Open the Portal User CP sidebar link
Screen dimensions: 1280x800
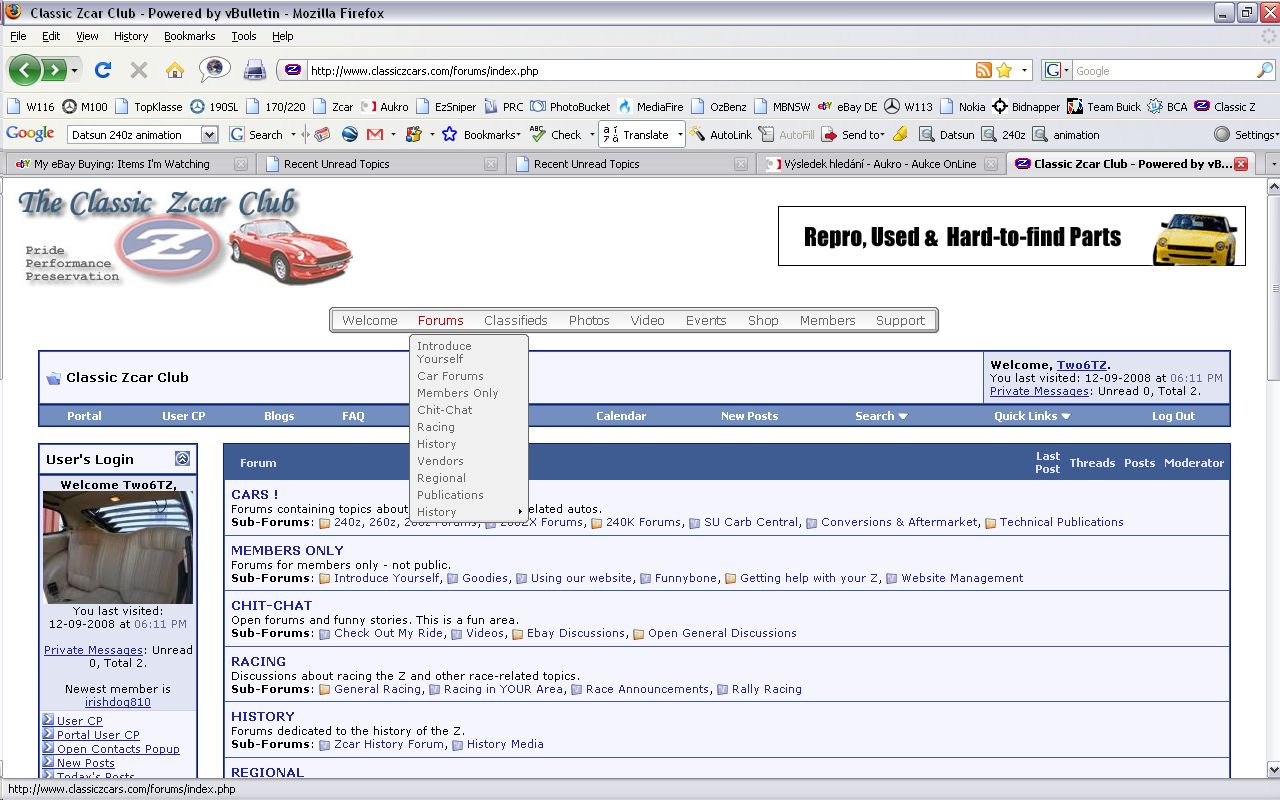coord(98,735)
